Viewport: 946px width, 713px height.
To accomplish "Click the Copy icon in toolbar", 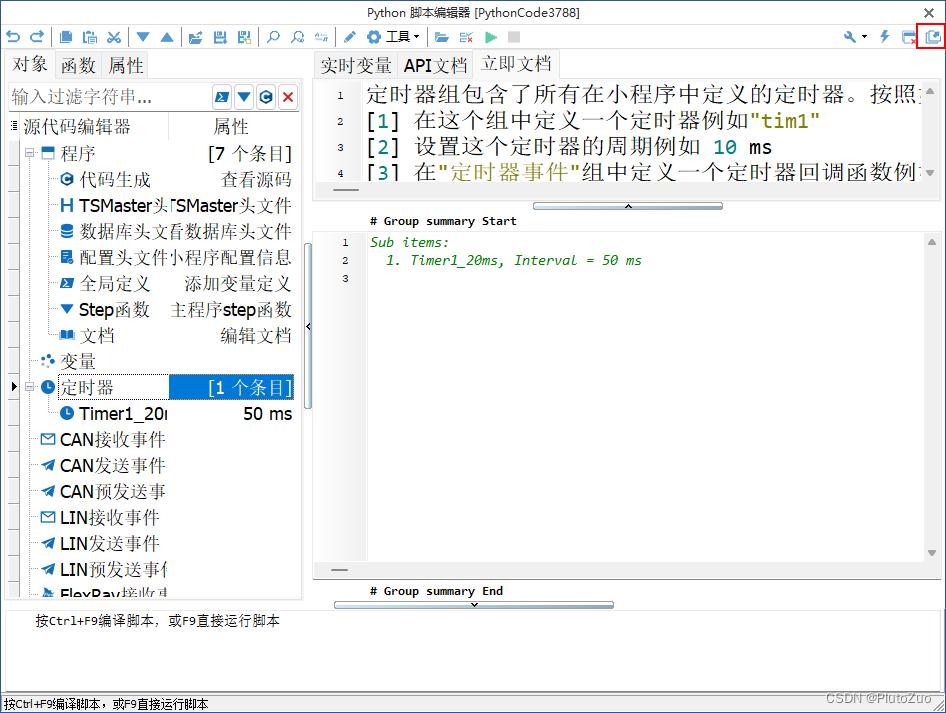I will coord(66,37).
